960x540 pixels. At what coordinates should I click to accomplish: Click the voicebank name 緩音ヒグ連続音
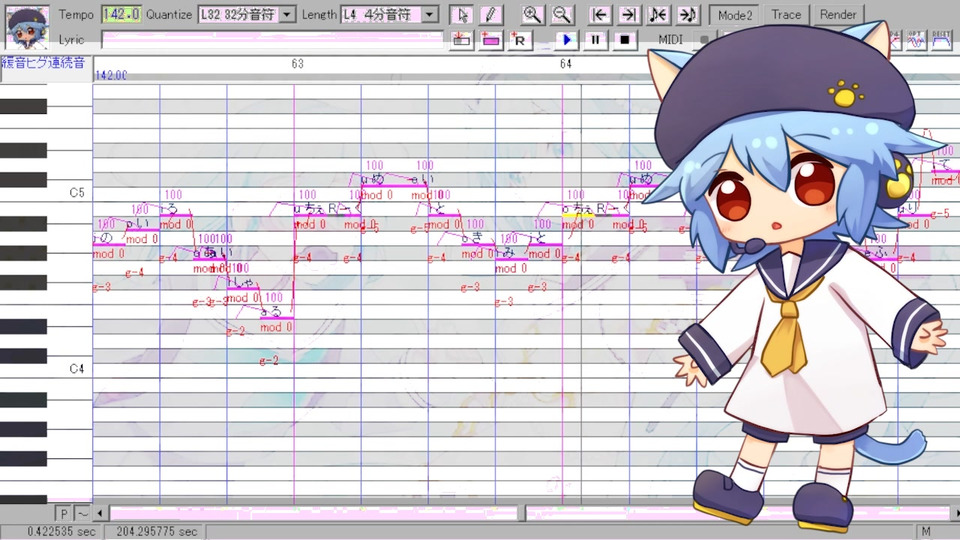43,62
